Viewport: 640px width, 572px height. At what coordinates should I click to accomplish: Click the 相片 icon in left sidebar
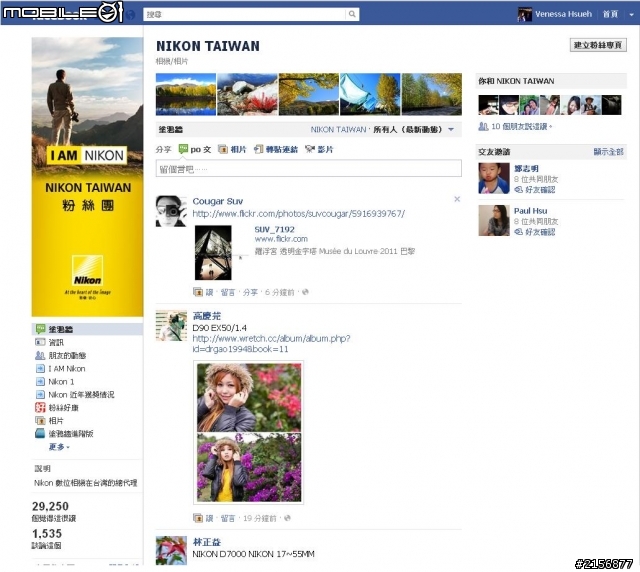coord(40,421)
